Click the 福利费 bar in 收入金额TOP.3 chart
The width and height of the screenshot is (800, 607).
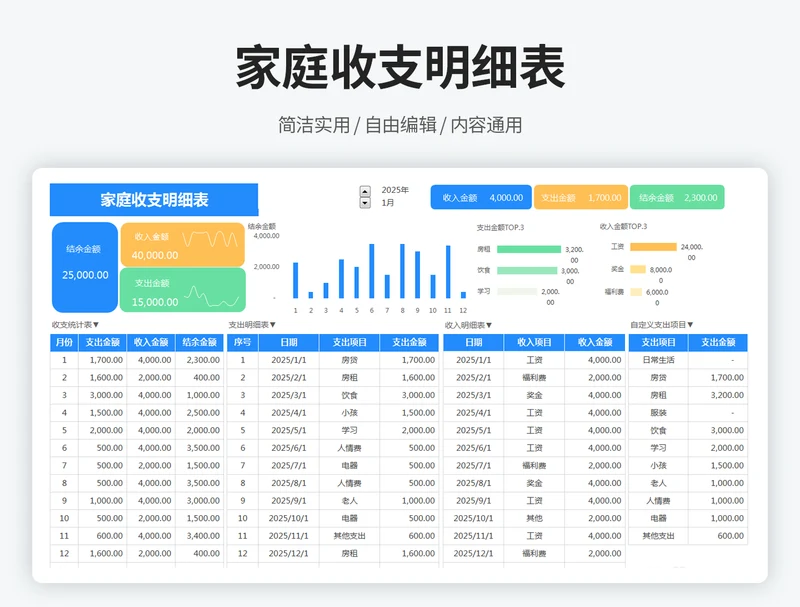(x=636, y=292)
